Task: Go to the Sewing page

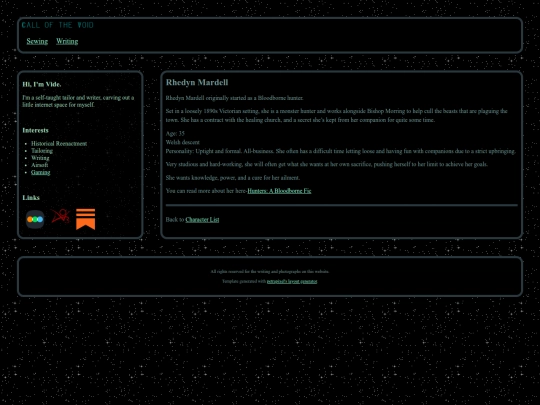Action: click(37, 41)
